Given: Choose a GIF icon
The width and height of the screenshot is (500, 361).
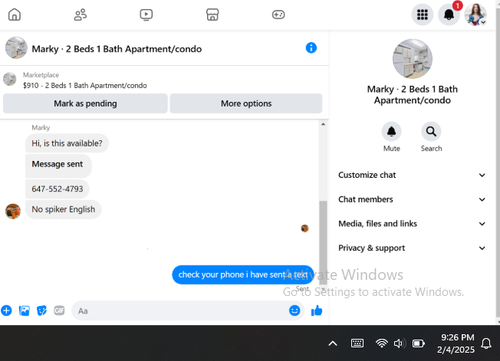Looking at the screenshot, I should click(x=59, y=311).
